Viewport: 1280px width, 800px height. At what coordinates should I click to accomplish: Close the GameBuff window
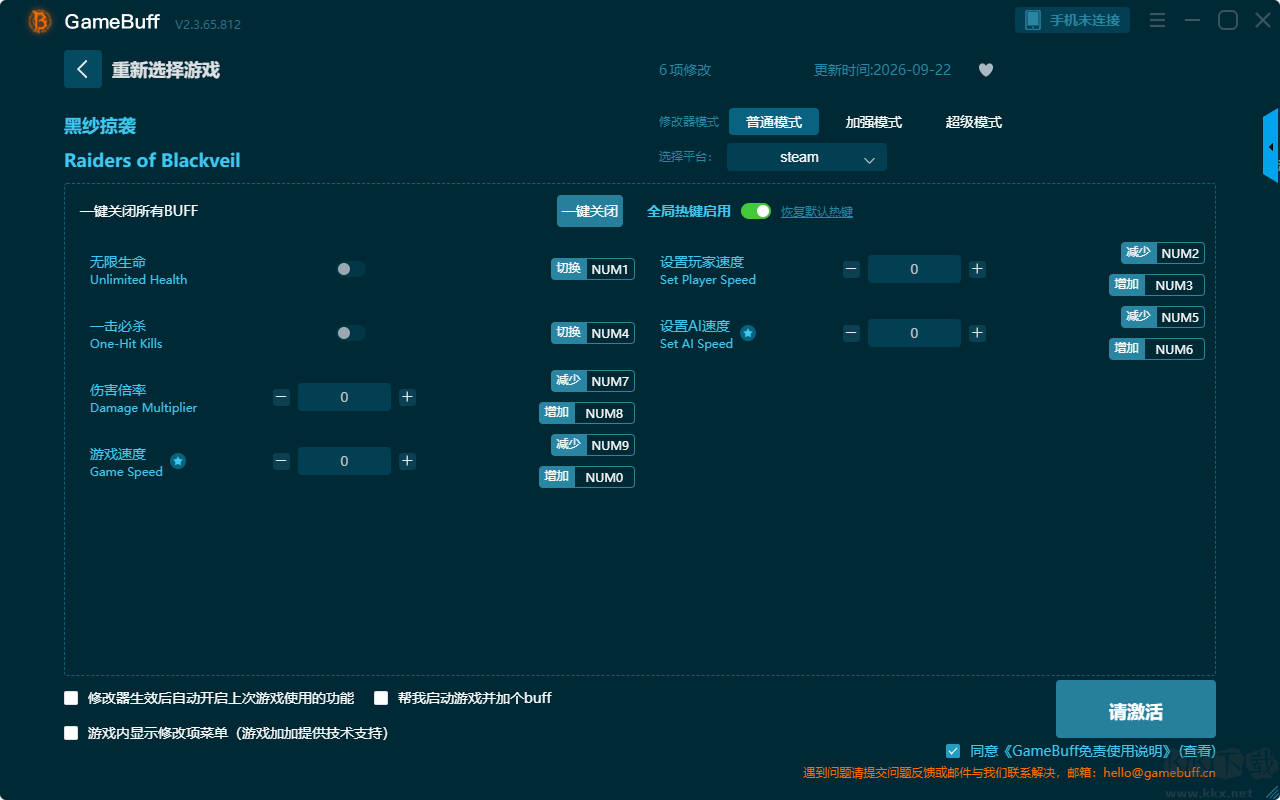1263,21
